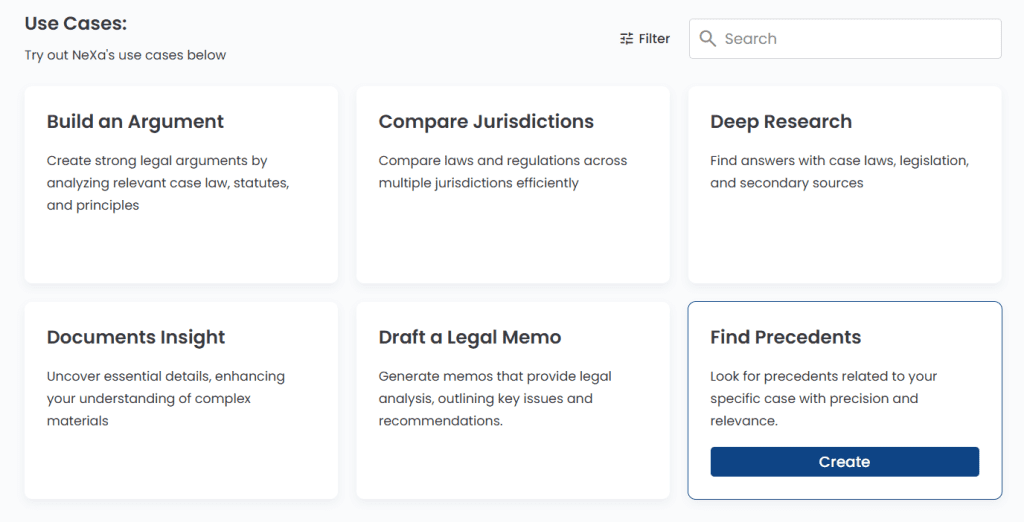Open the Filter options
This screenshot has width=1024, height=522.
click(x=645, y=39)
